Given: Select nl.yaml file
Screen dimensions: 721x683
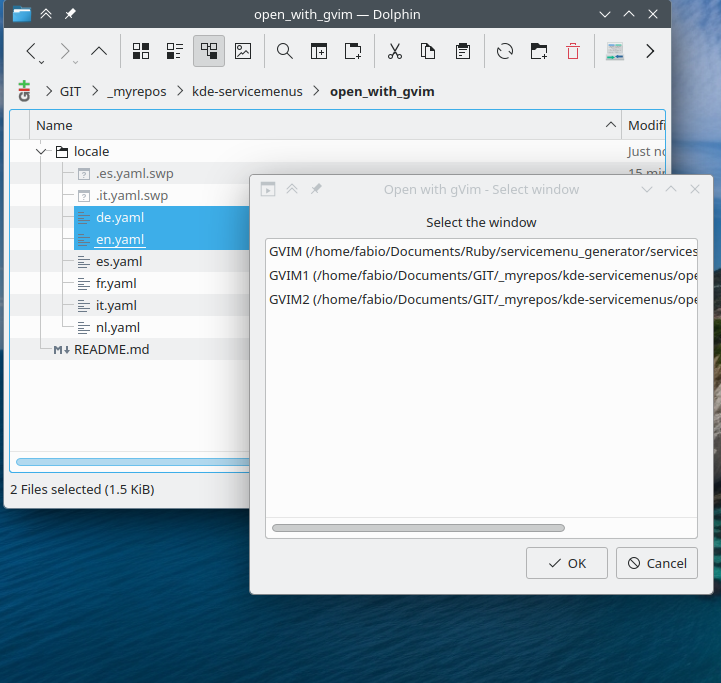Looking at the screenshot, I should (117, 328).
